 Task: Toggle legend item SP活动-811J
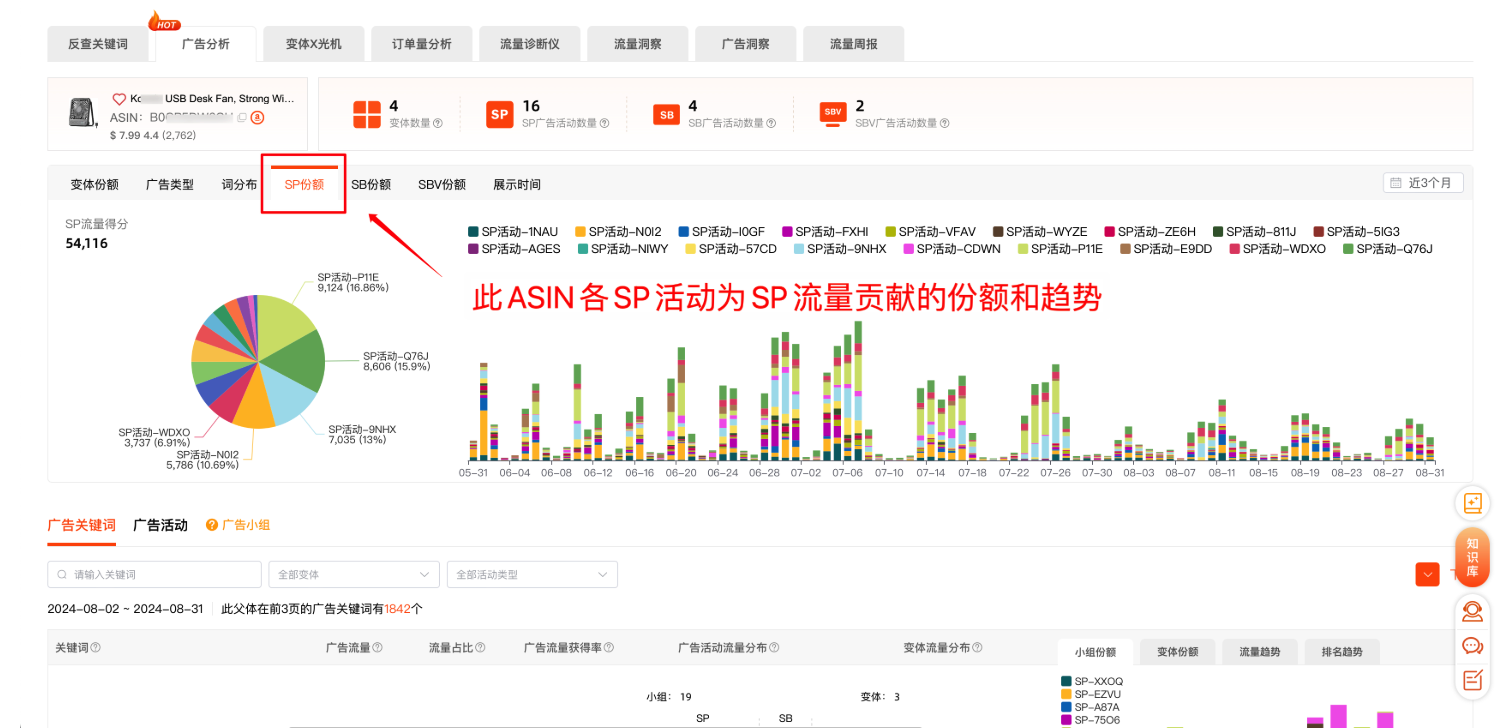click(x=1254, y=231)
